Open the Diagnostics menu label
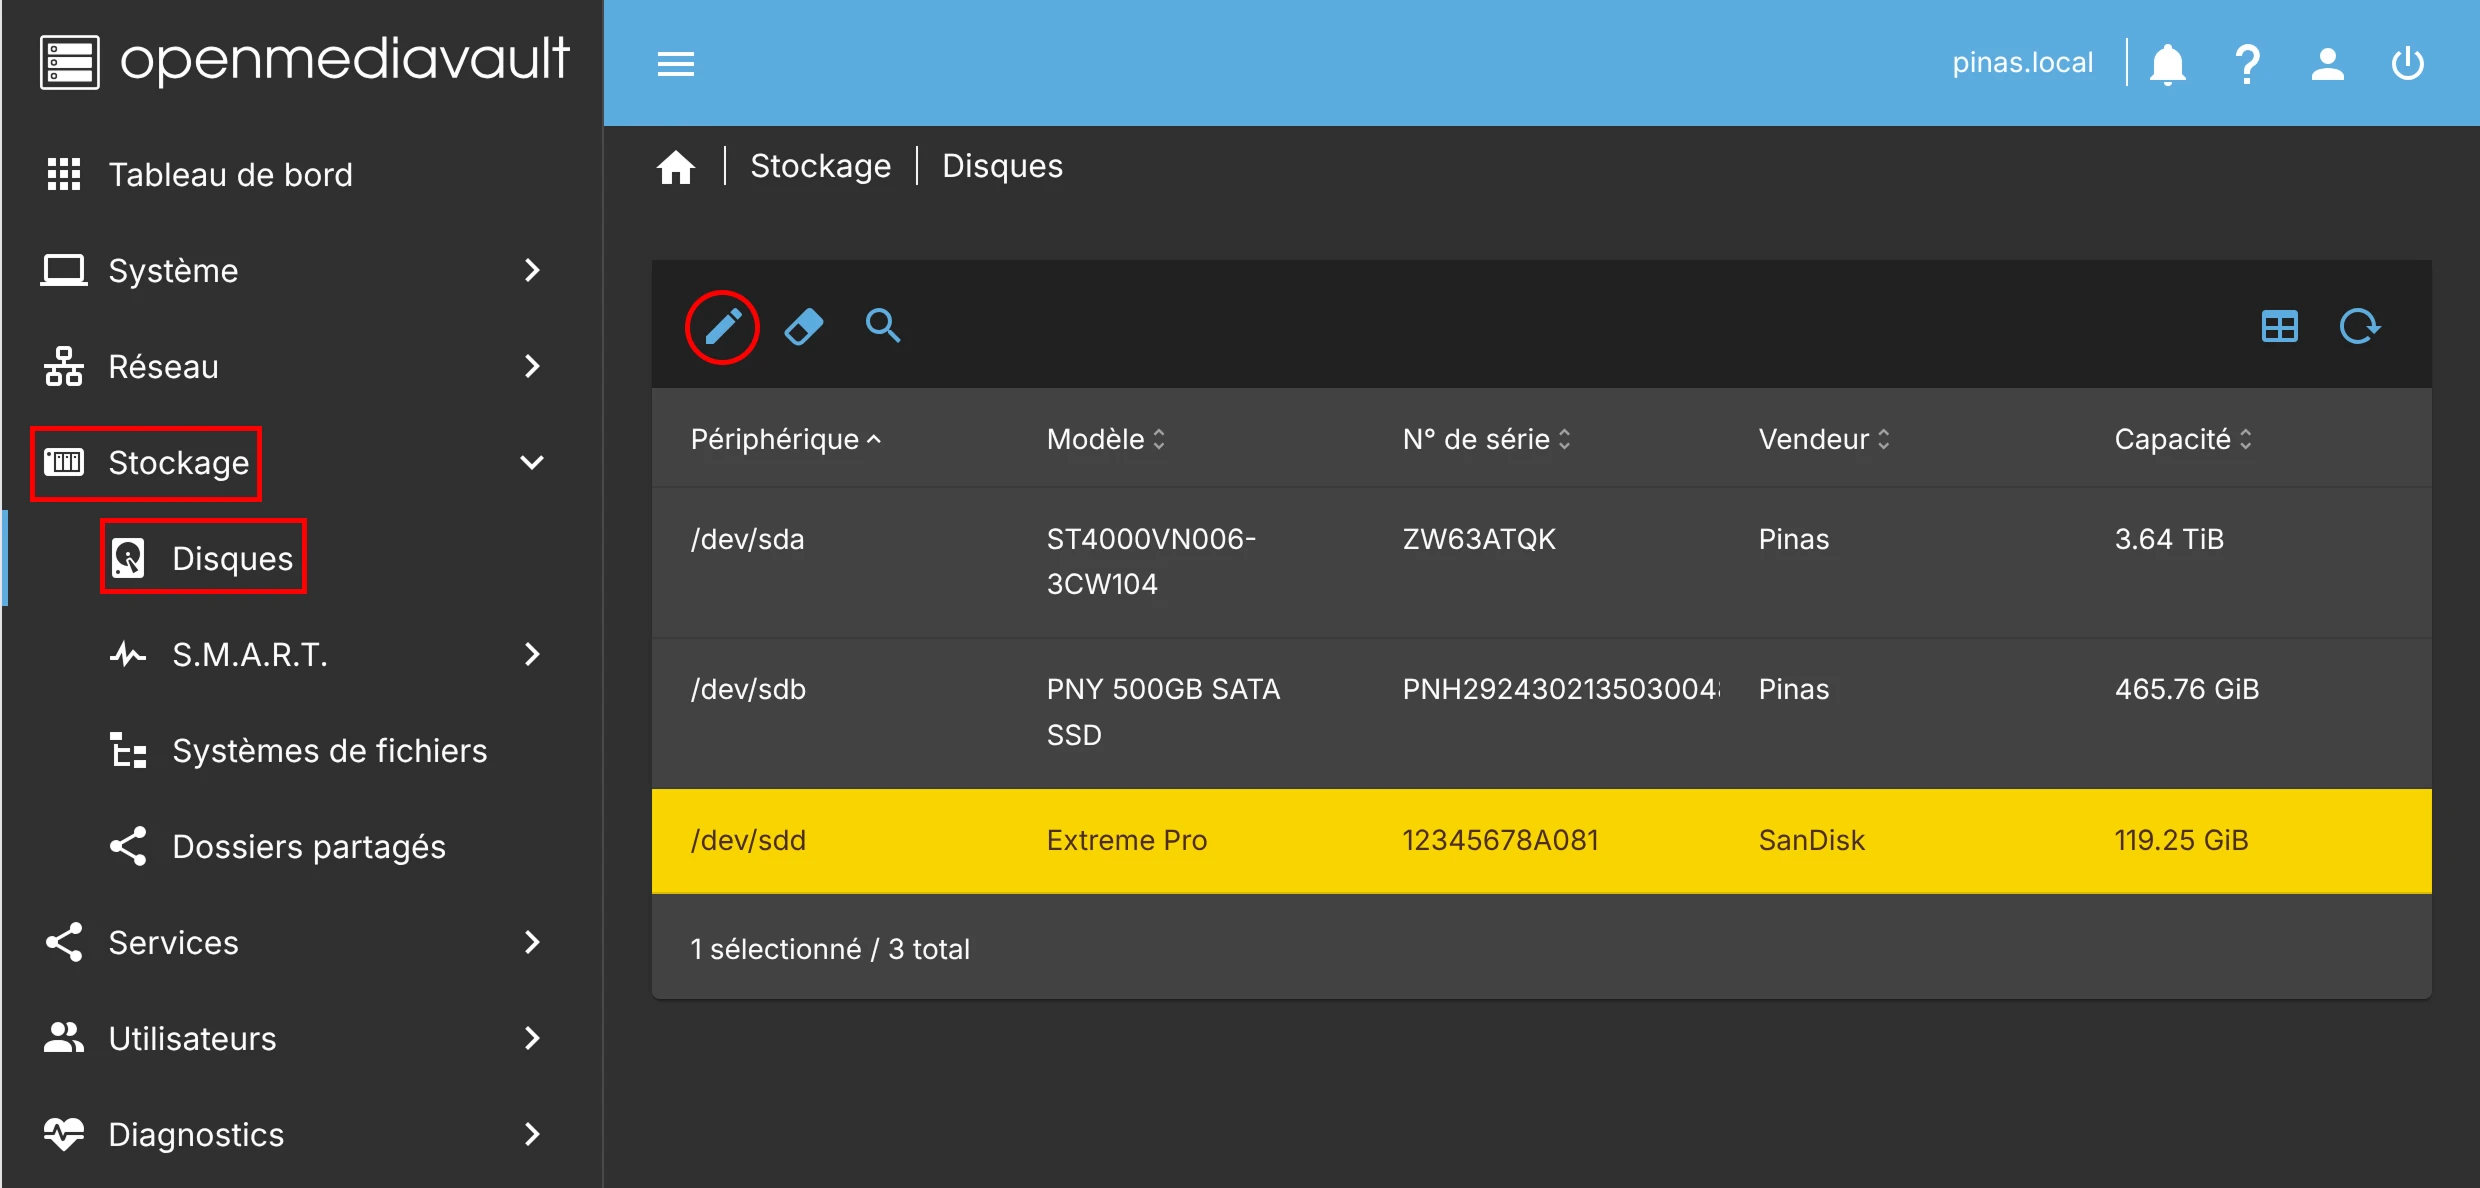Viewport: 2480px width, 1188px height. [196, 1135]
